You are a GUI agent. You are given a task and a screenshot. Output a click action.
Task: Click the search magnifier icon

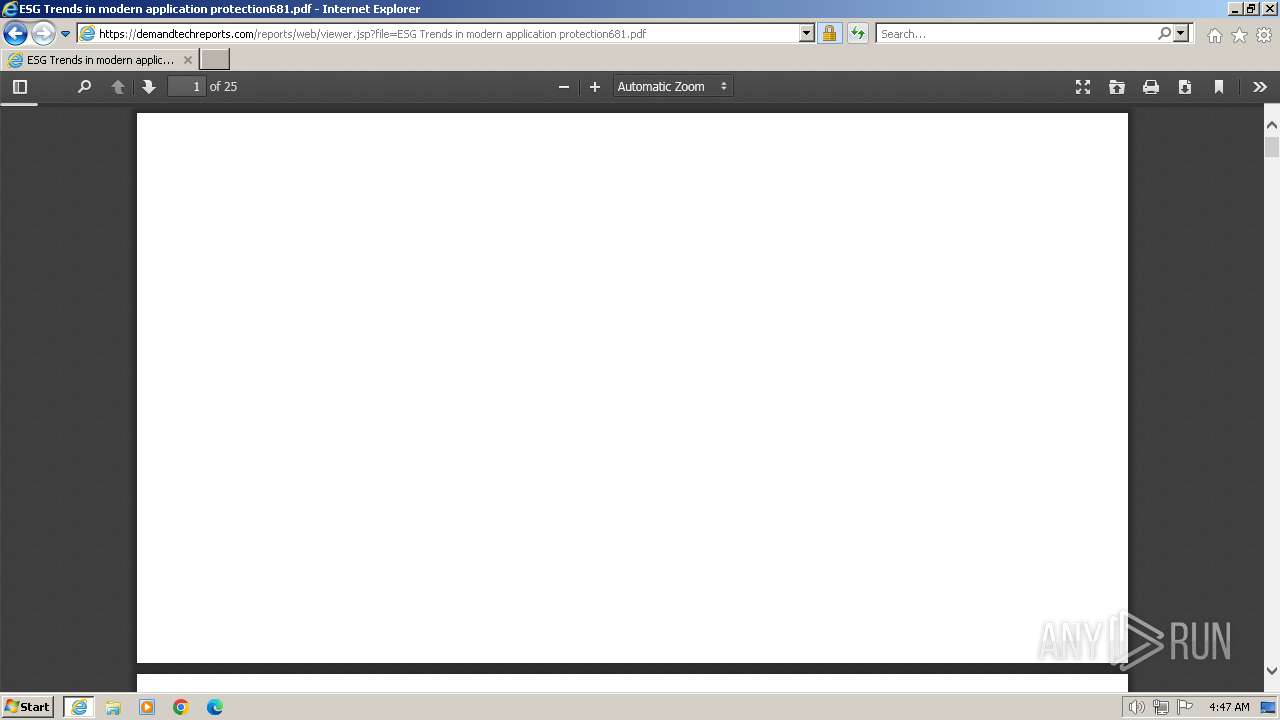coord(1164,33)
